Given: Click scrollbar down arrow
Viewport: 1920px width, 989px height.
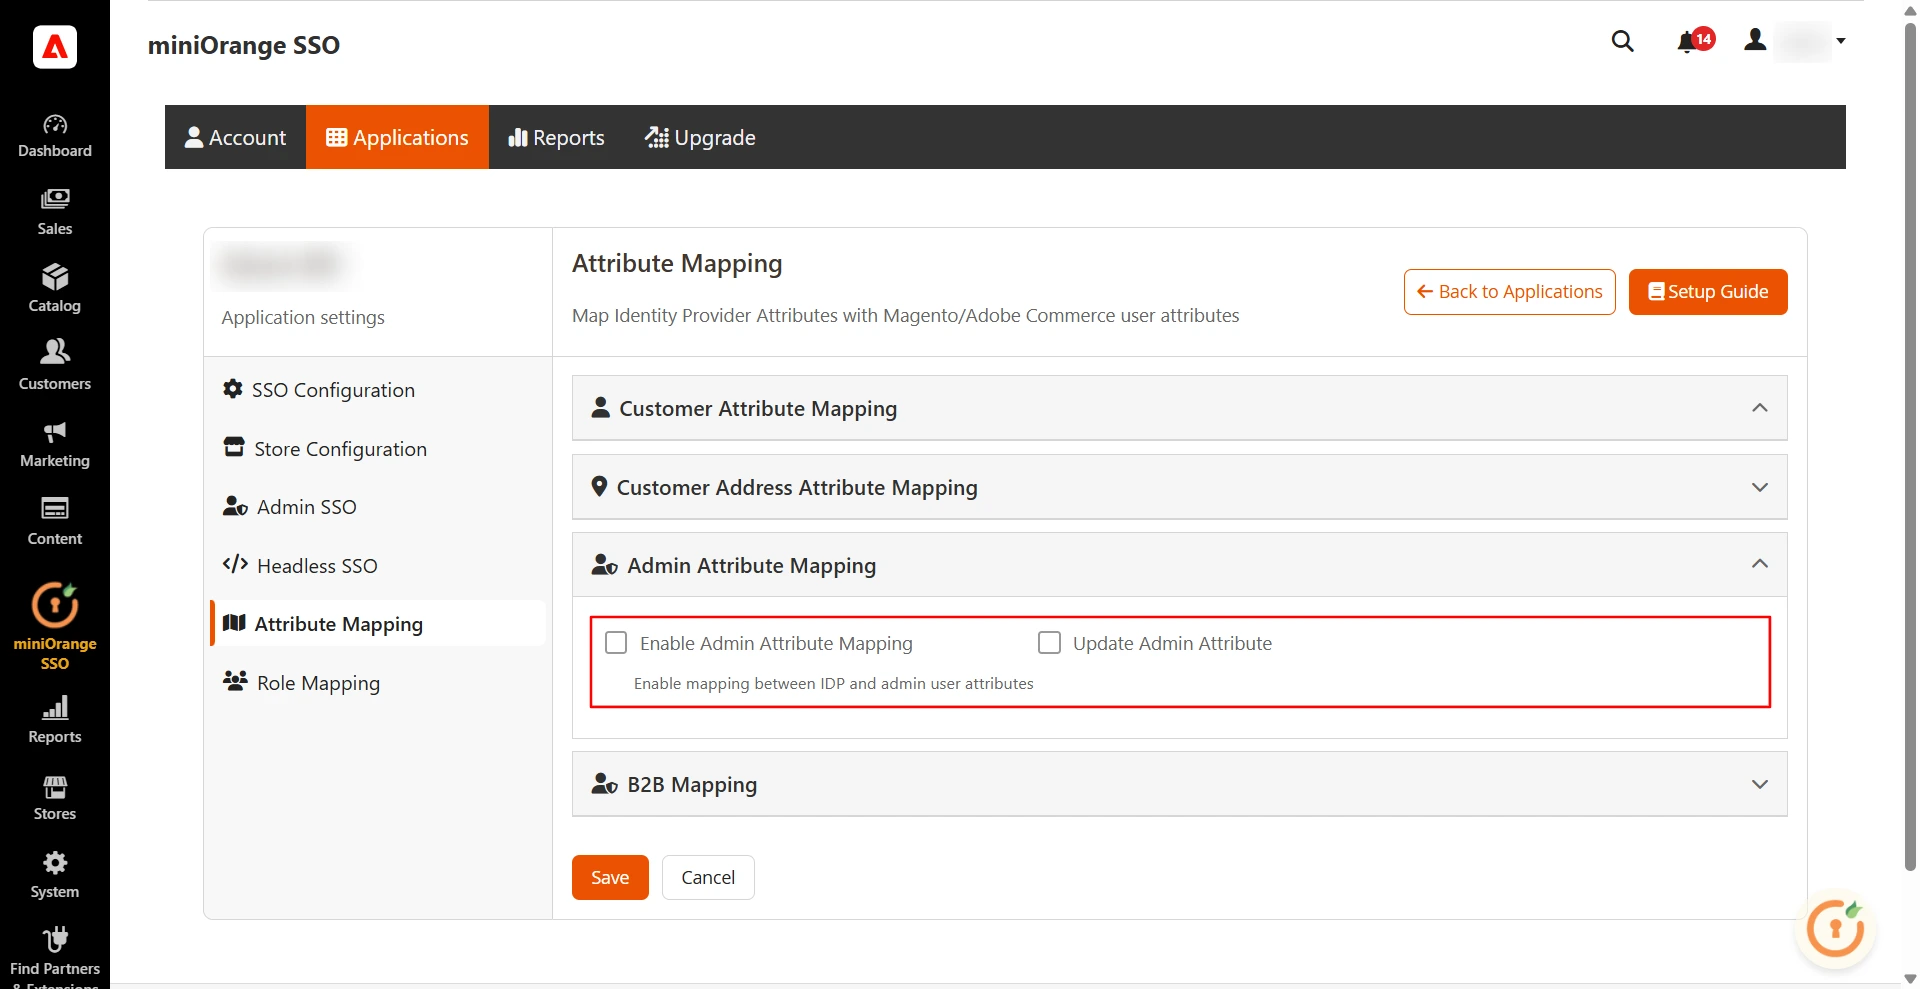Looking at the screenshot, I should tap(1910, 979).
